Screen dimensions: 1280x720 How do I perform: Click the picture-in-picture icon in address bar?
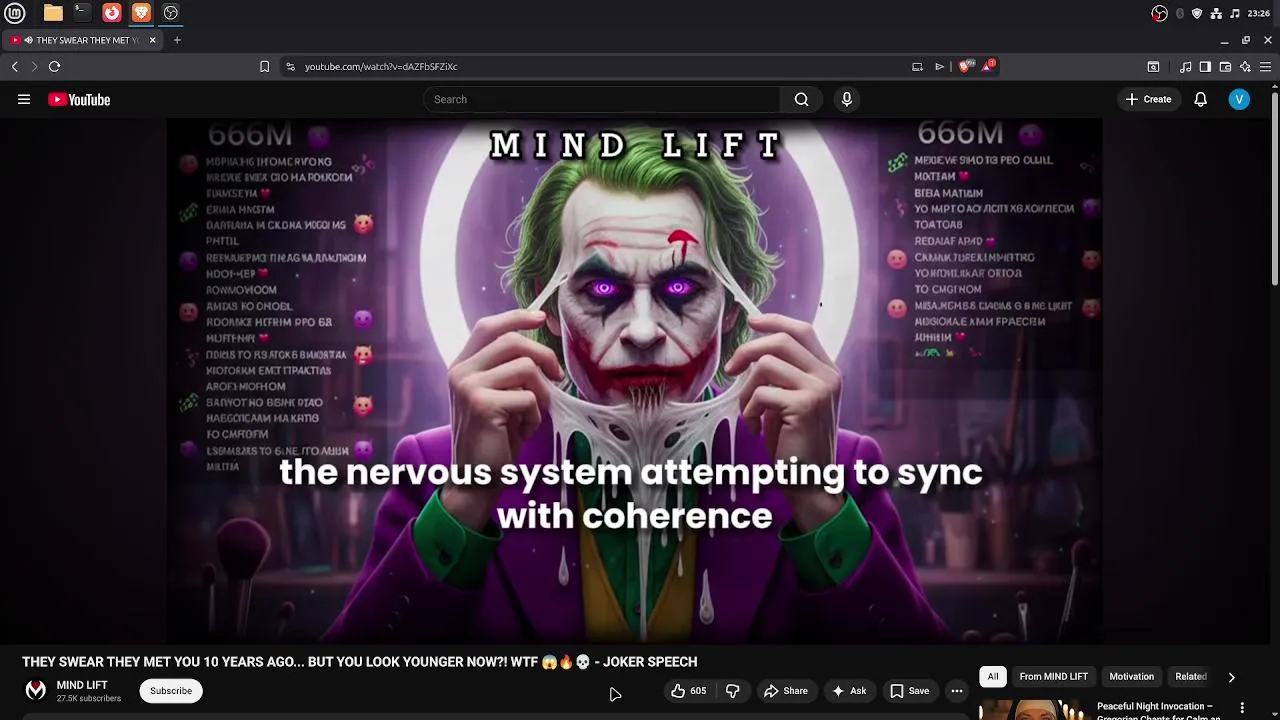917,66
